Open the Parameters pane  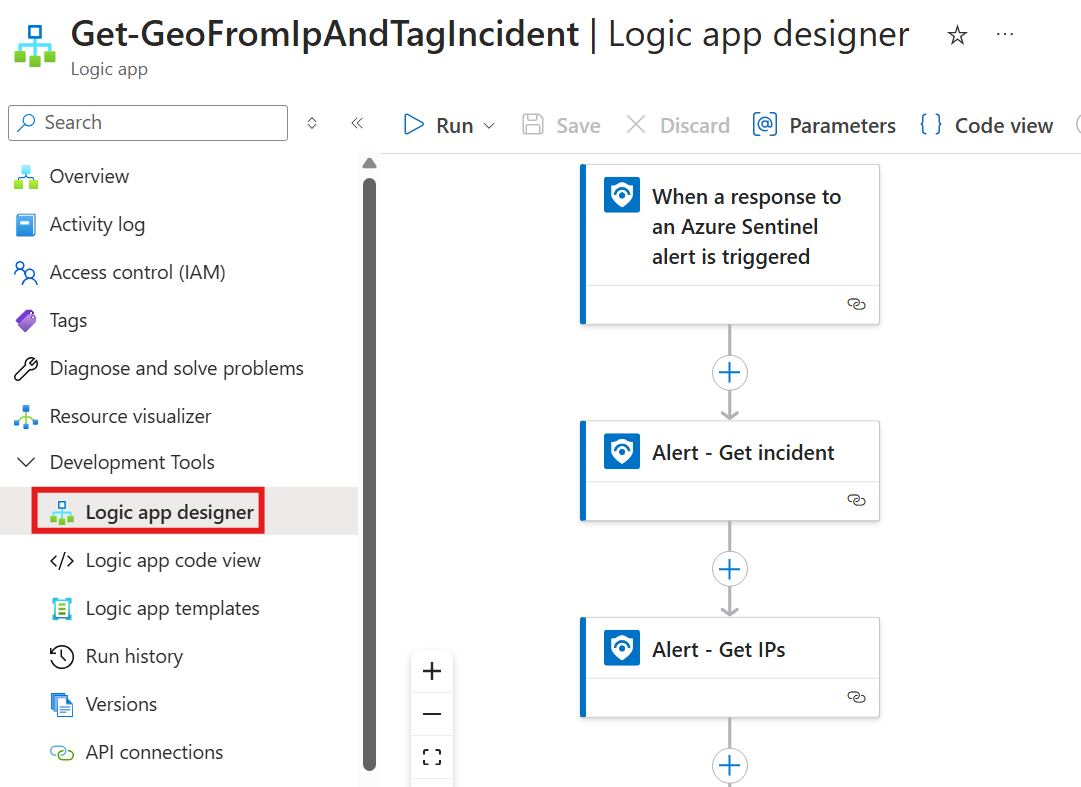[824, 125]
